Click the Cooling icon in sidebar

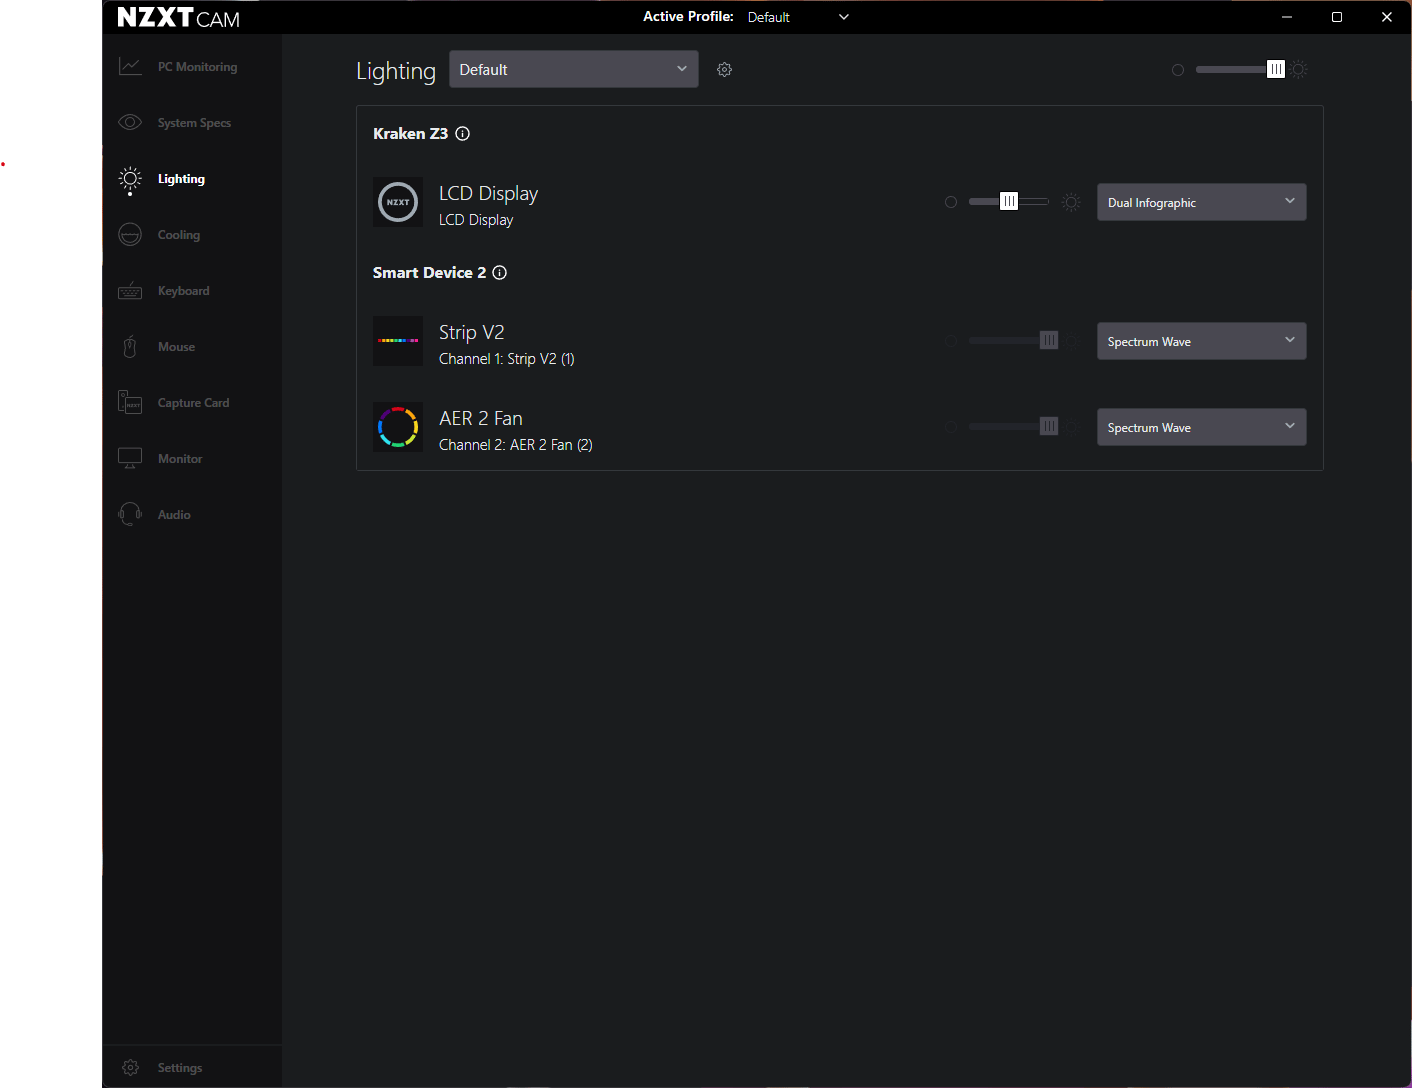tap(130, 235)
